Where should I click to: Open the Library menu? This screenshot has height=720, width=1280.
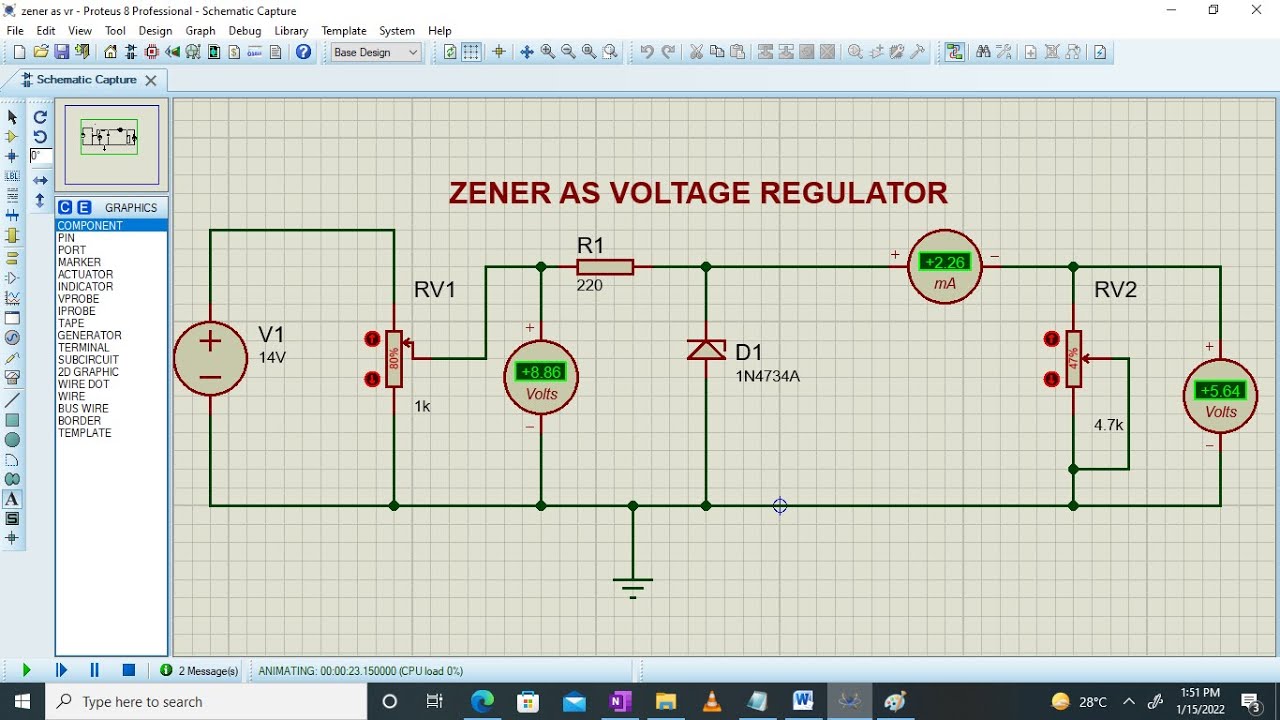click(291, 31)
